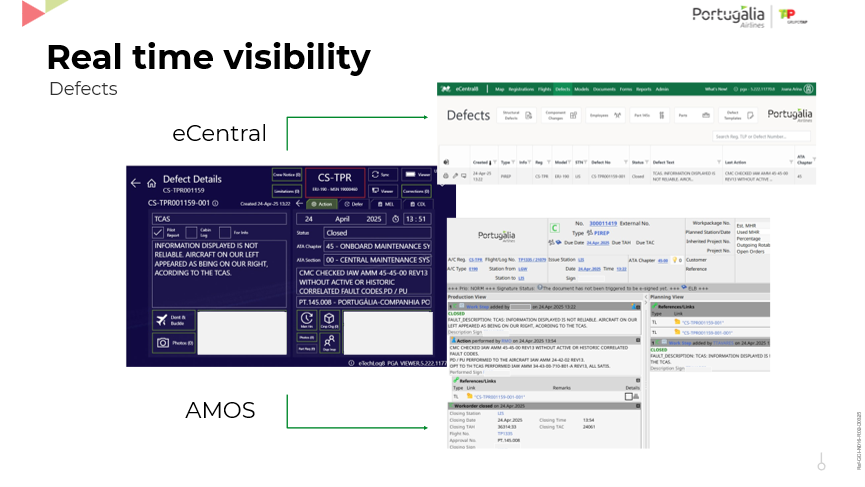Open Parts tile in eCentral
Screen dimensions: 865x487
click(x=694, y=115)
